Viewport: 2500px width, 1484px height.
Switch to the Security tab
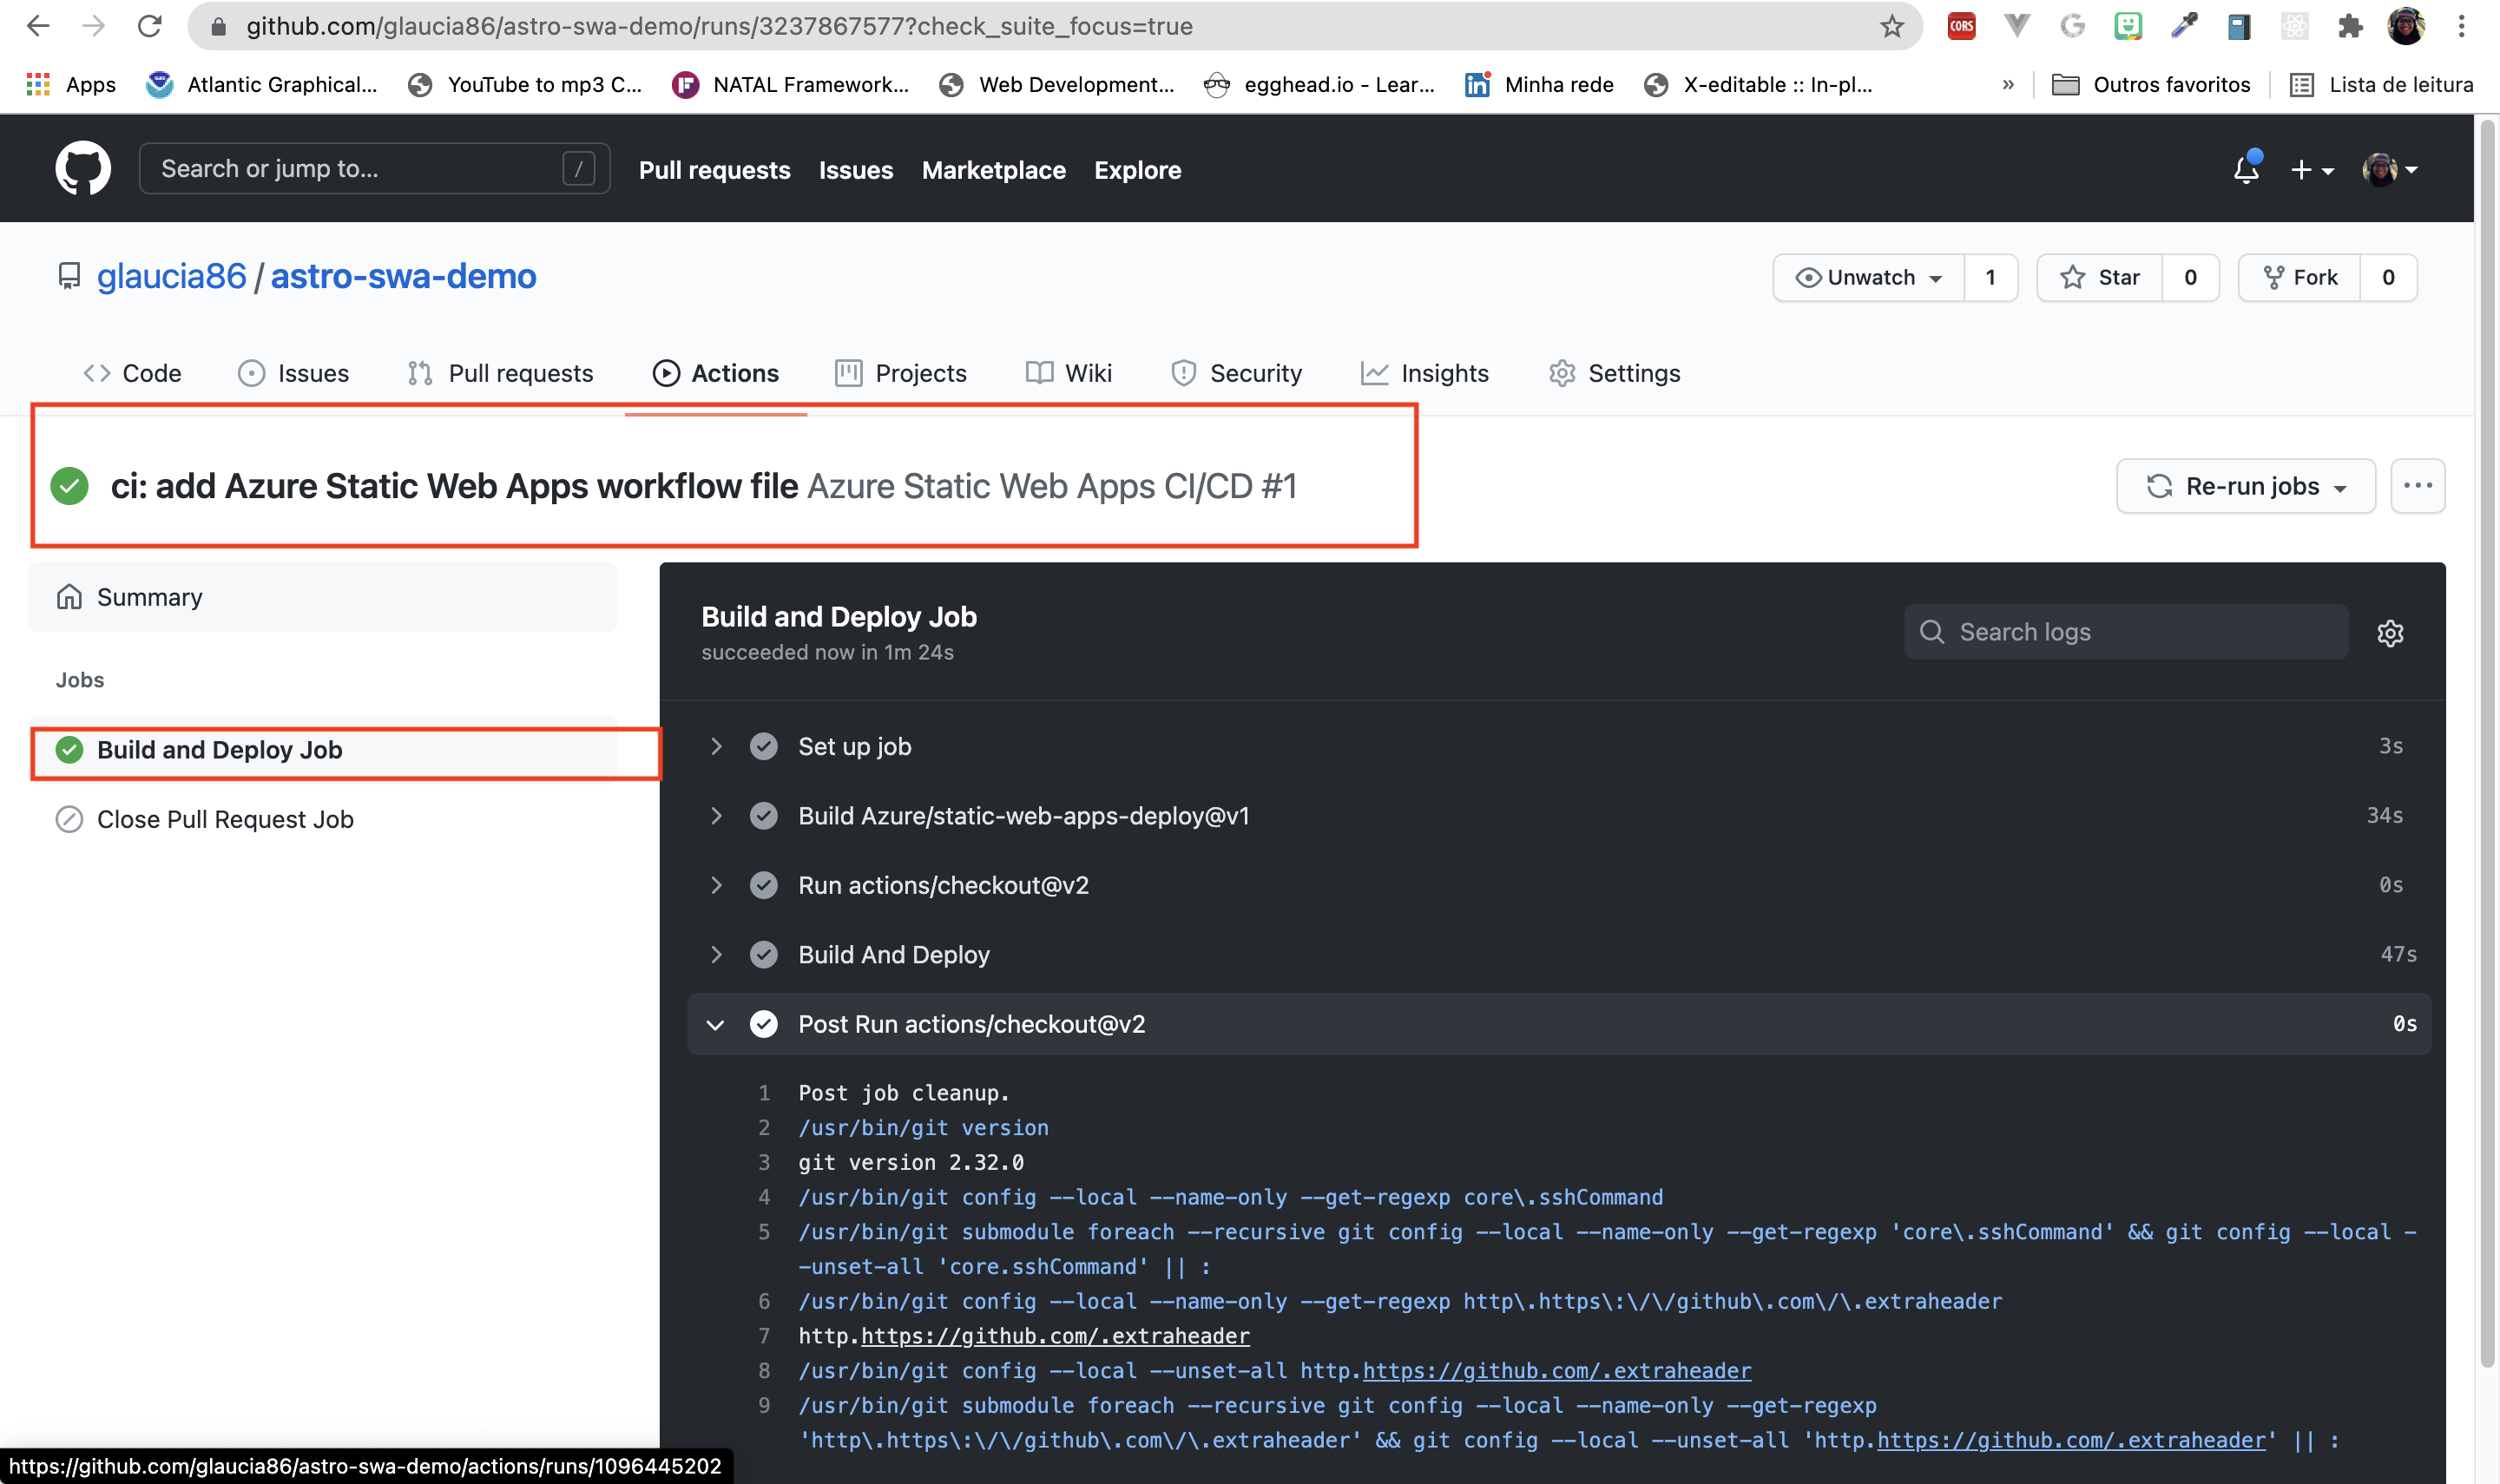1236,373
